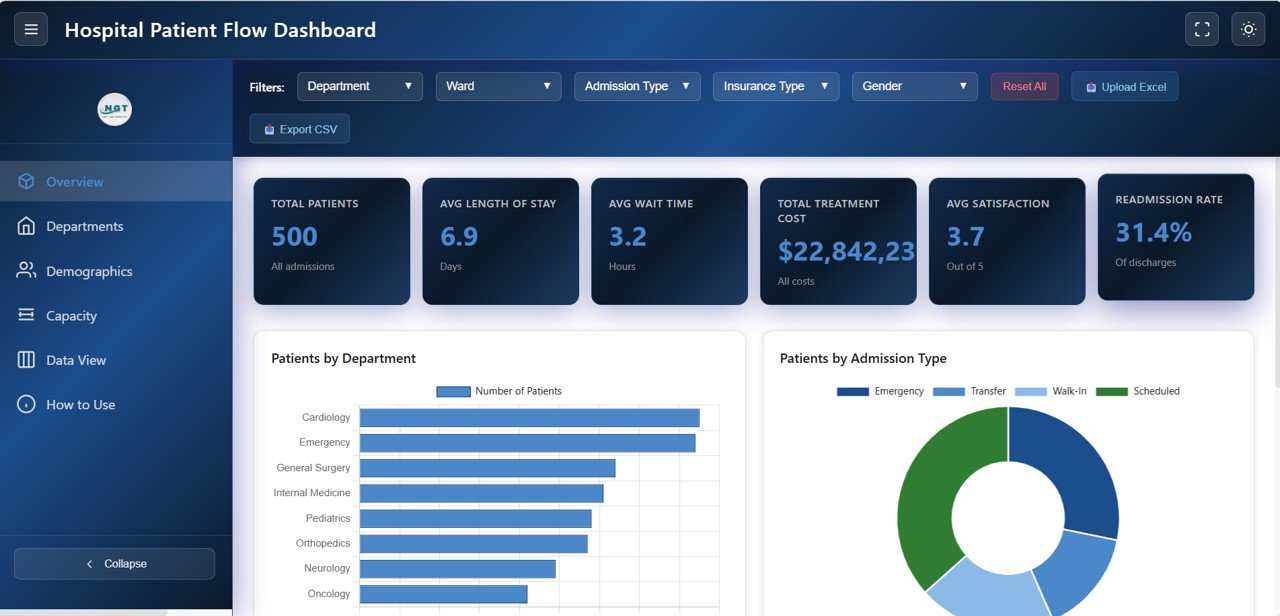Image resolution: width=1280 pixels, height=616 pixels.
Task: Open the hamburger menu at top left
Action: 31,29
